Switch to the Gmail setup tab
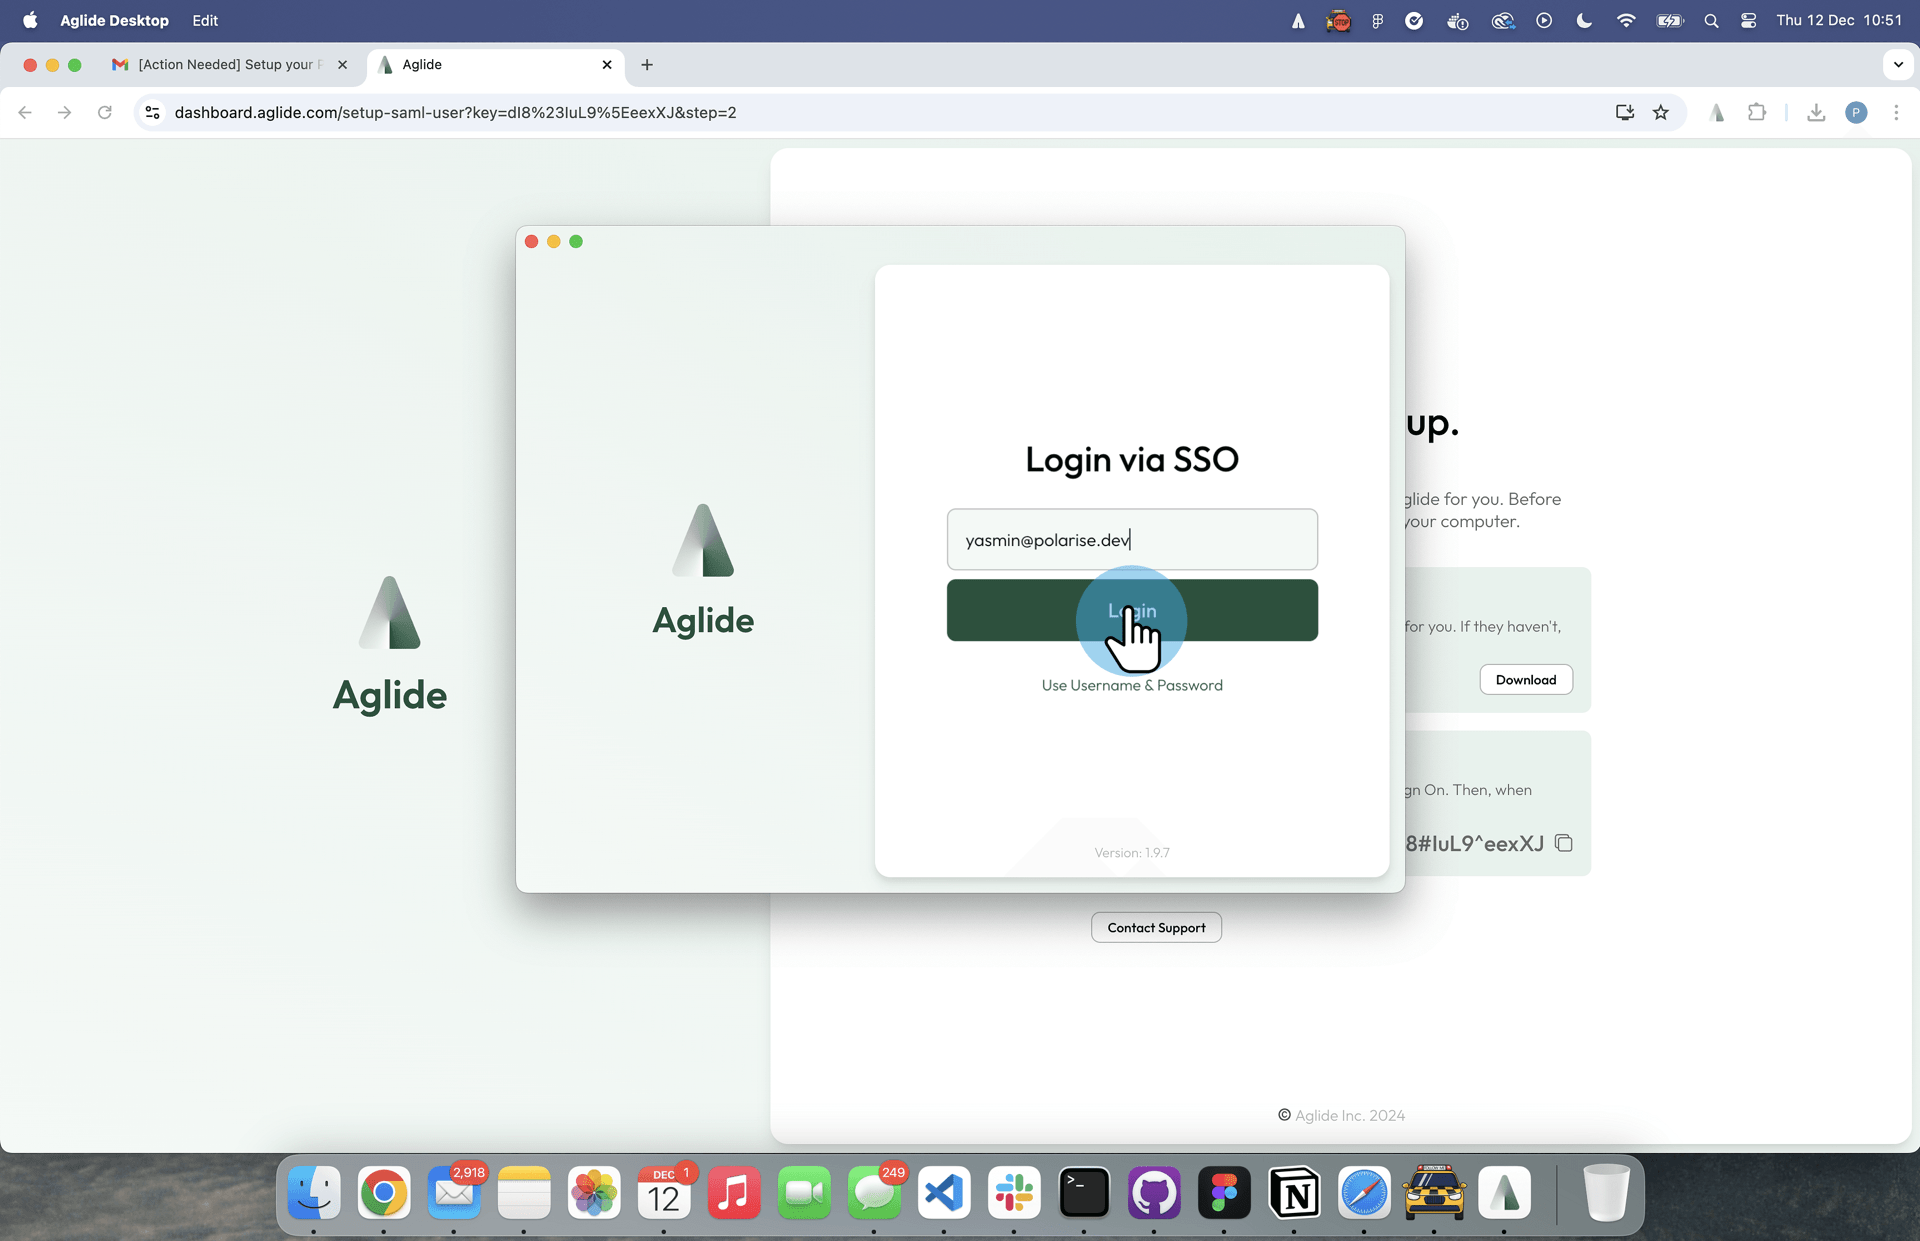Screen dimensions: 1920x1241 tap(225, 64)
